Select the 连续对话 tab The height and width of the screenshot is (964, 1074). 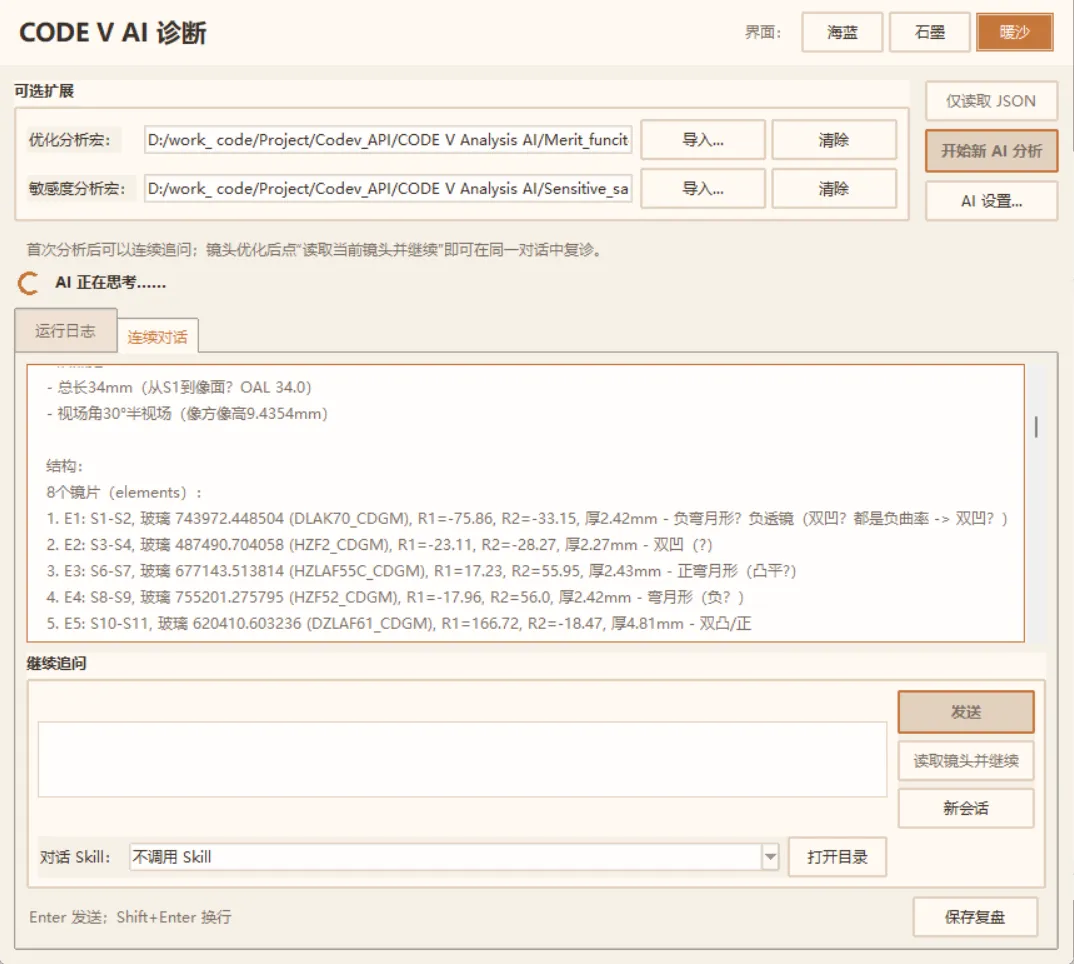tap(158, 336)
